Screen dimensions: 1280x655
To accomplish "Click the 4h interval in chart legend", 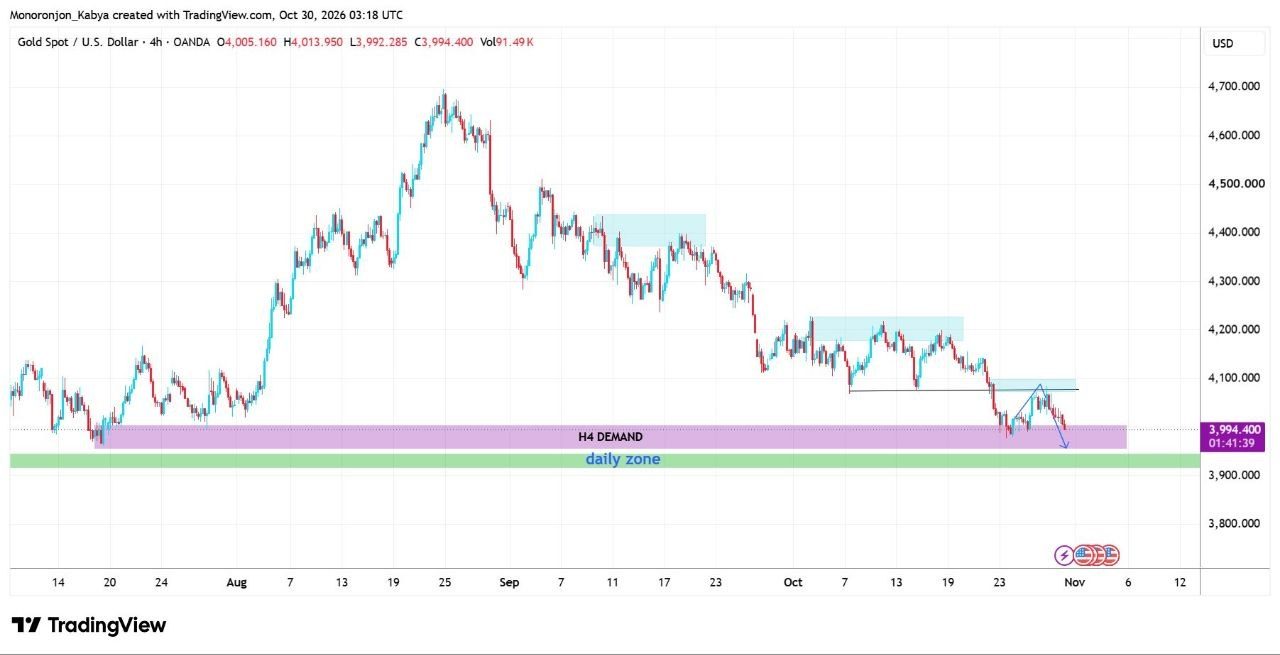I will click(156, 42).
